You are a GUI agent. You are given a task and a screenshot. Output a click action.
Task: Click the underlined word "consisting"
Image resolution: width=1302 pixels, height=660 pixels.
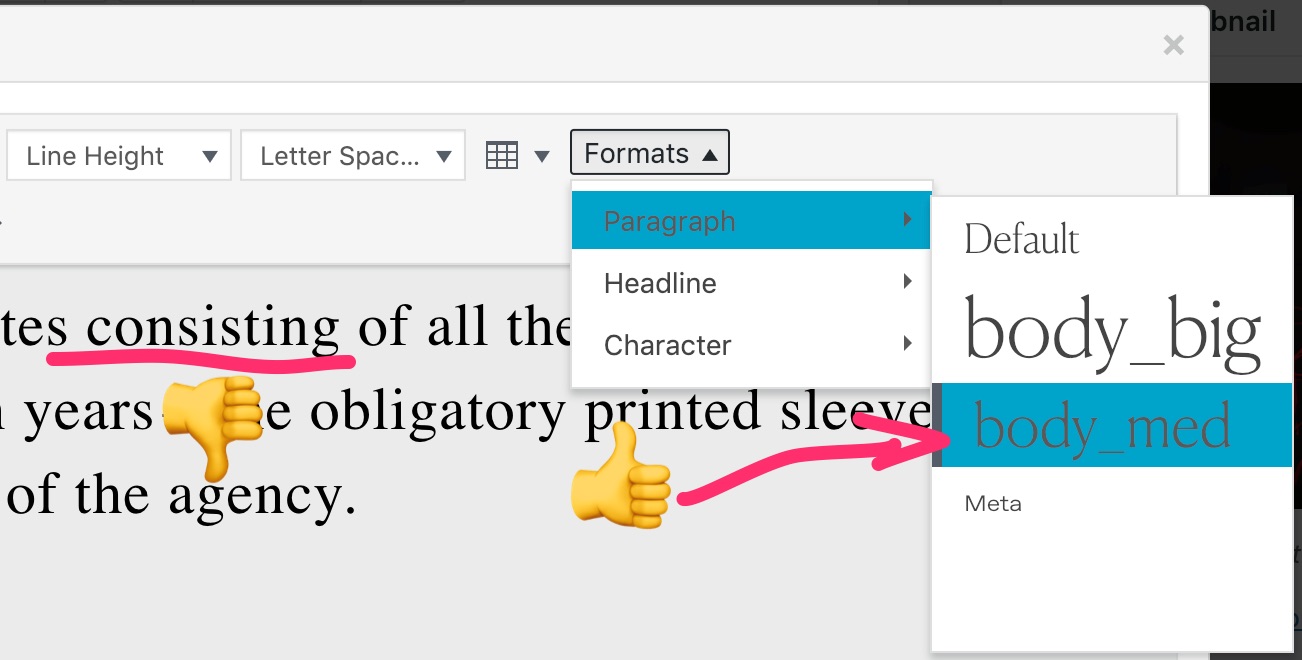pos(212,329)
